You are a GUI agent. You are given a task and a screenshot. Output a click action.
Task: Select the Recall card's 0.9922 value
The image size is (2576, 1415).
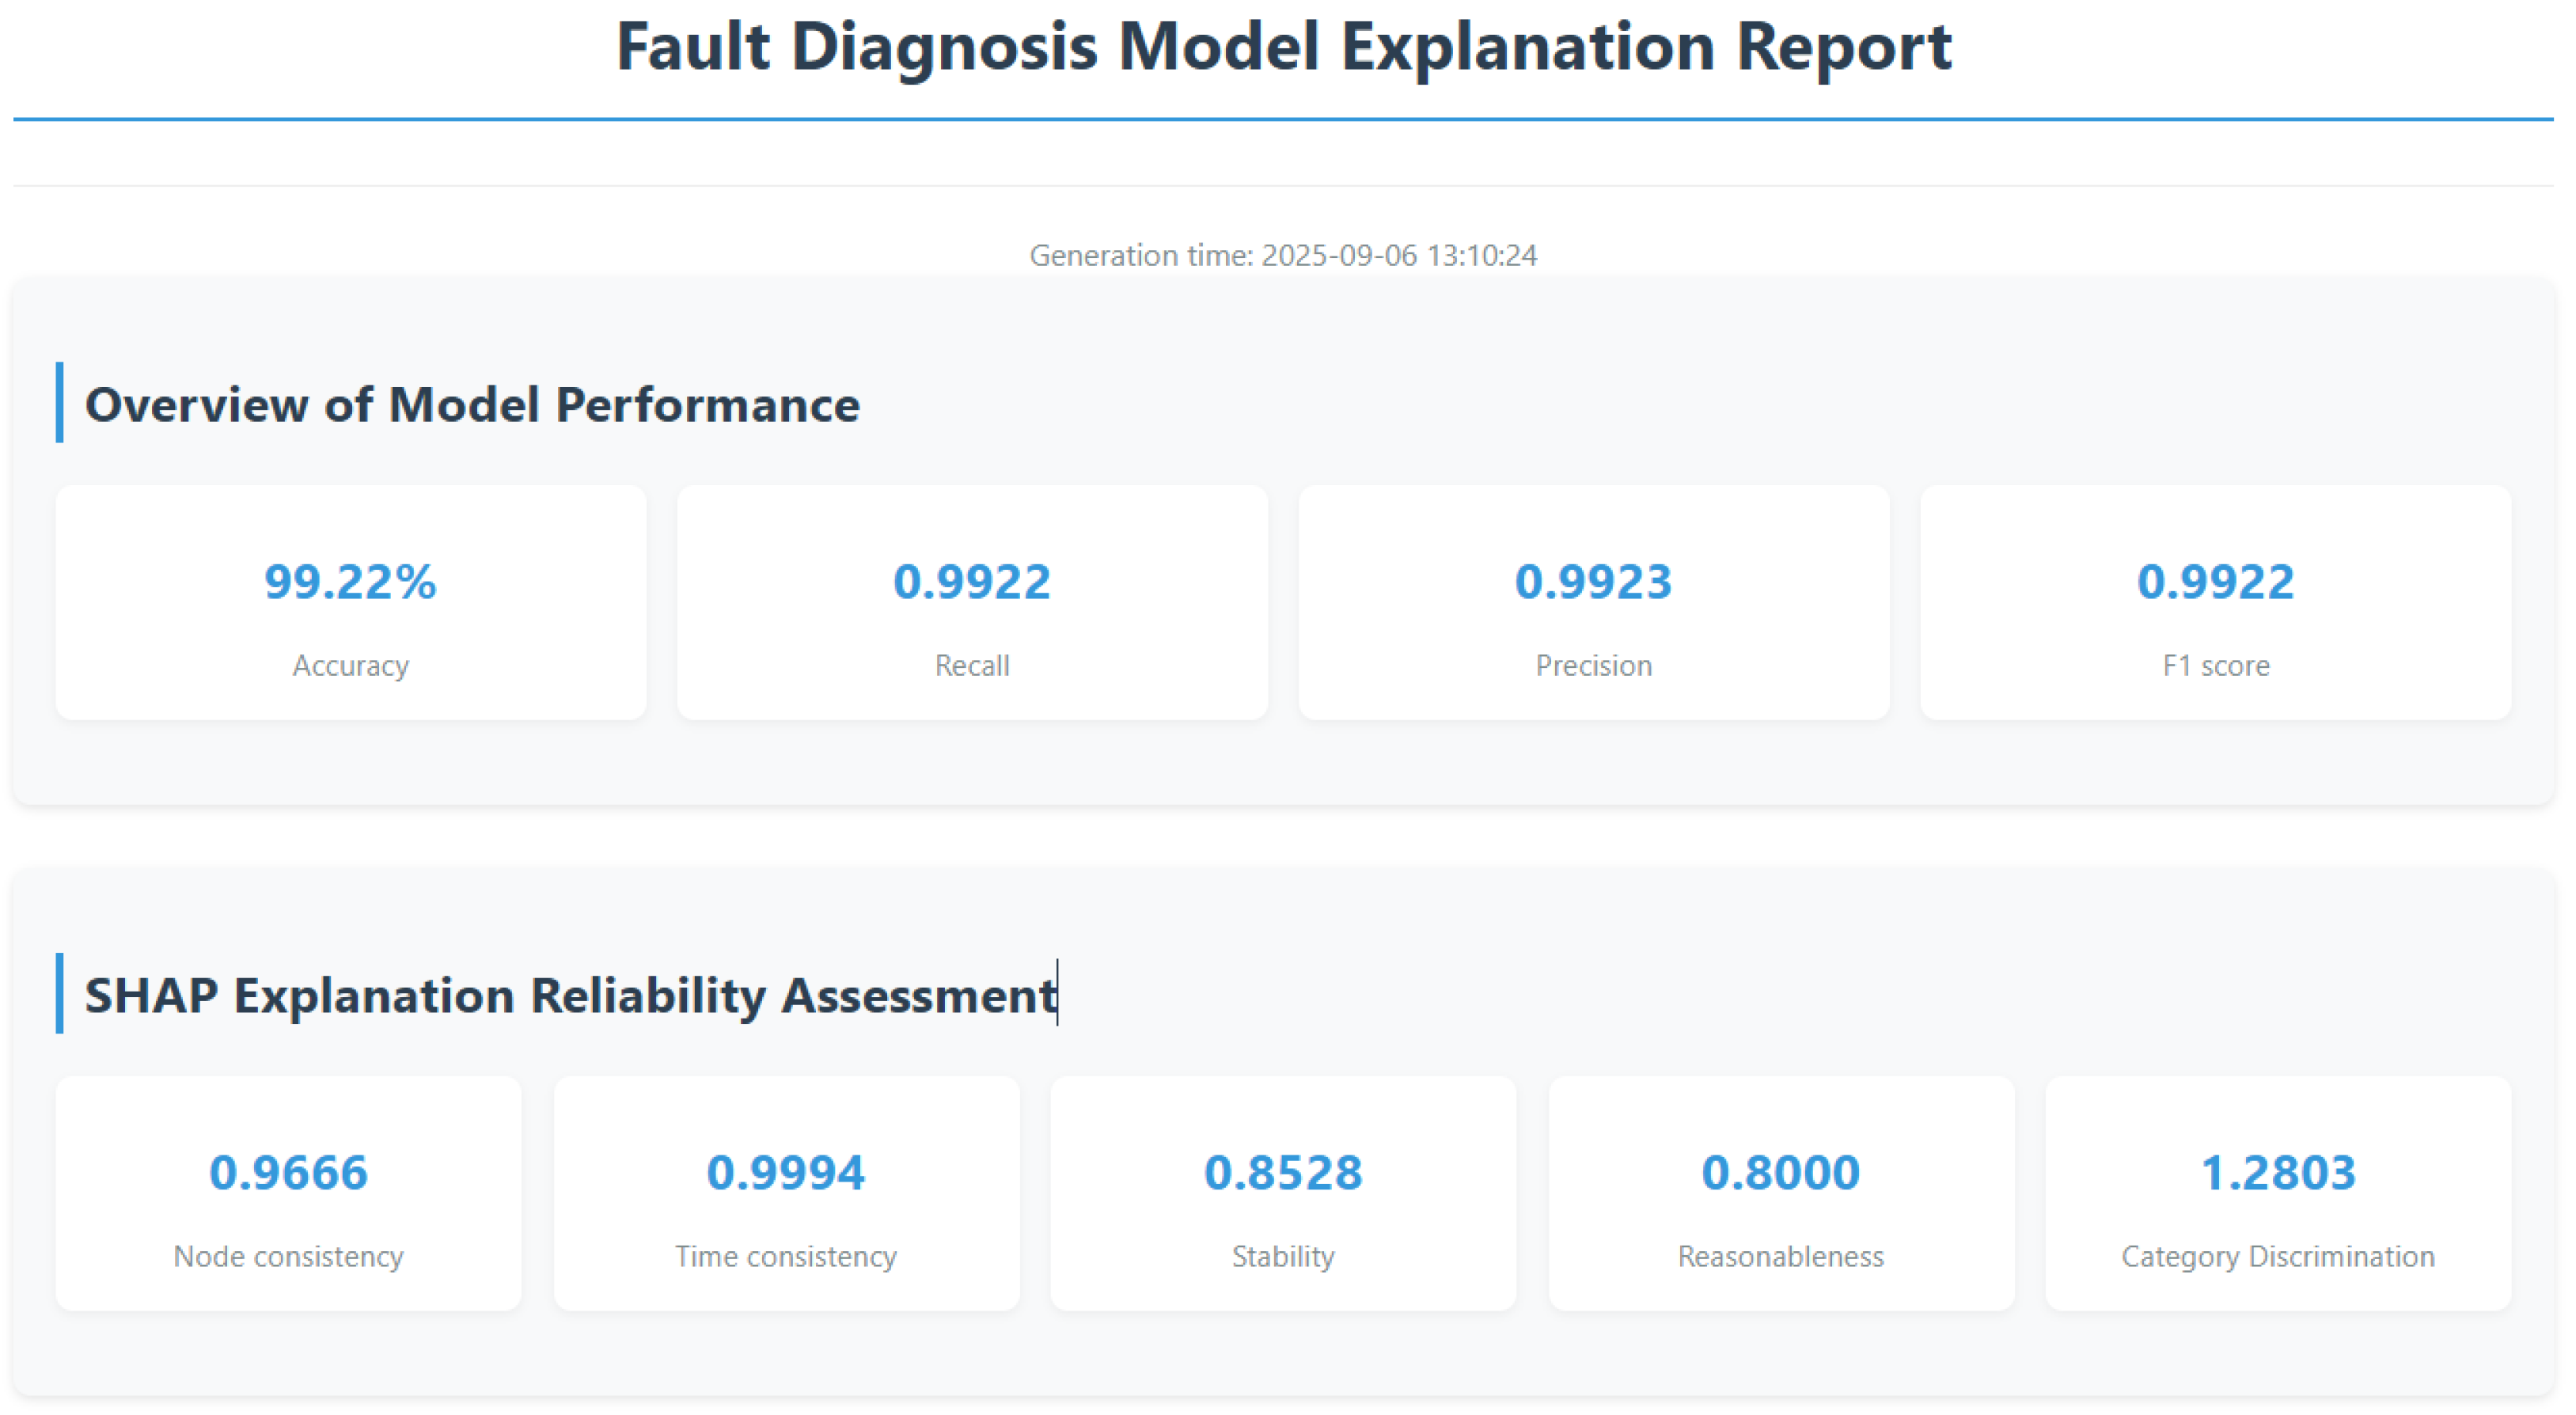(x=971, y=581)
